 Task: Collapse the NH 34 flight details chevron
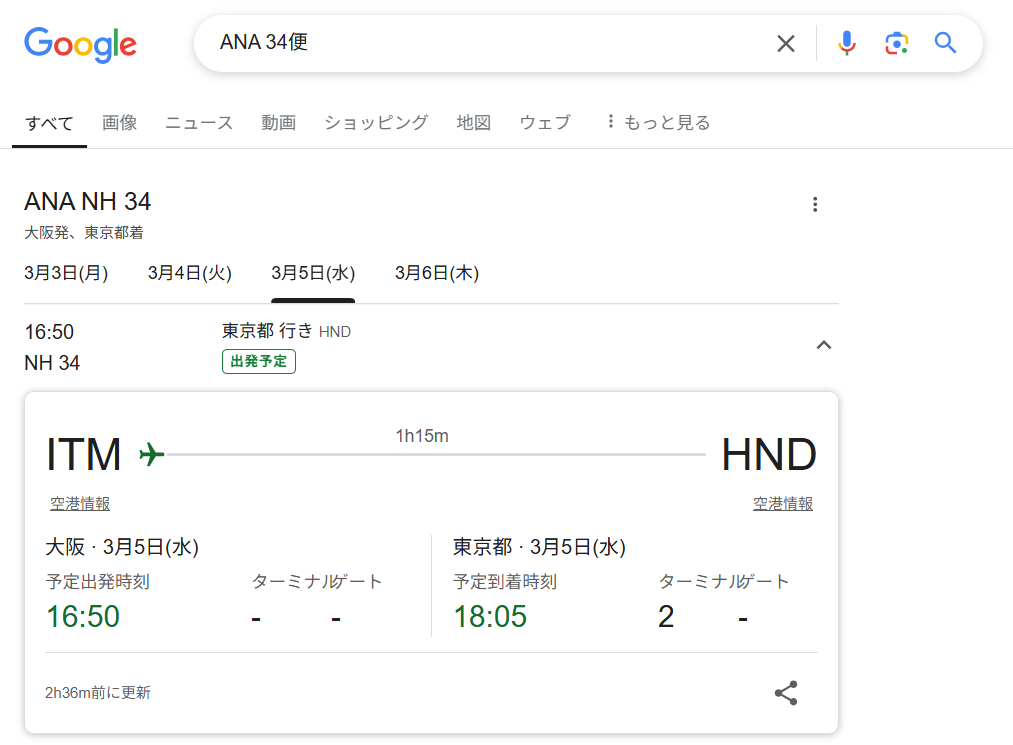tap(824, 345)
